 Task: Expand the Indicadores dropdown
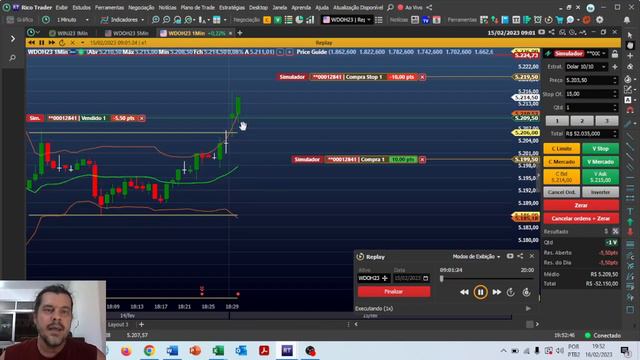[x=142, y=20]
